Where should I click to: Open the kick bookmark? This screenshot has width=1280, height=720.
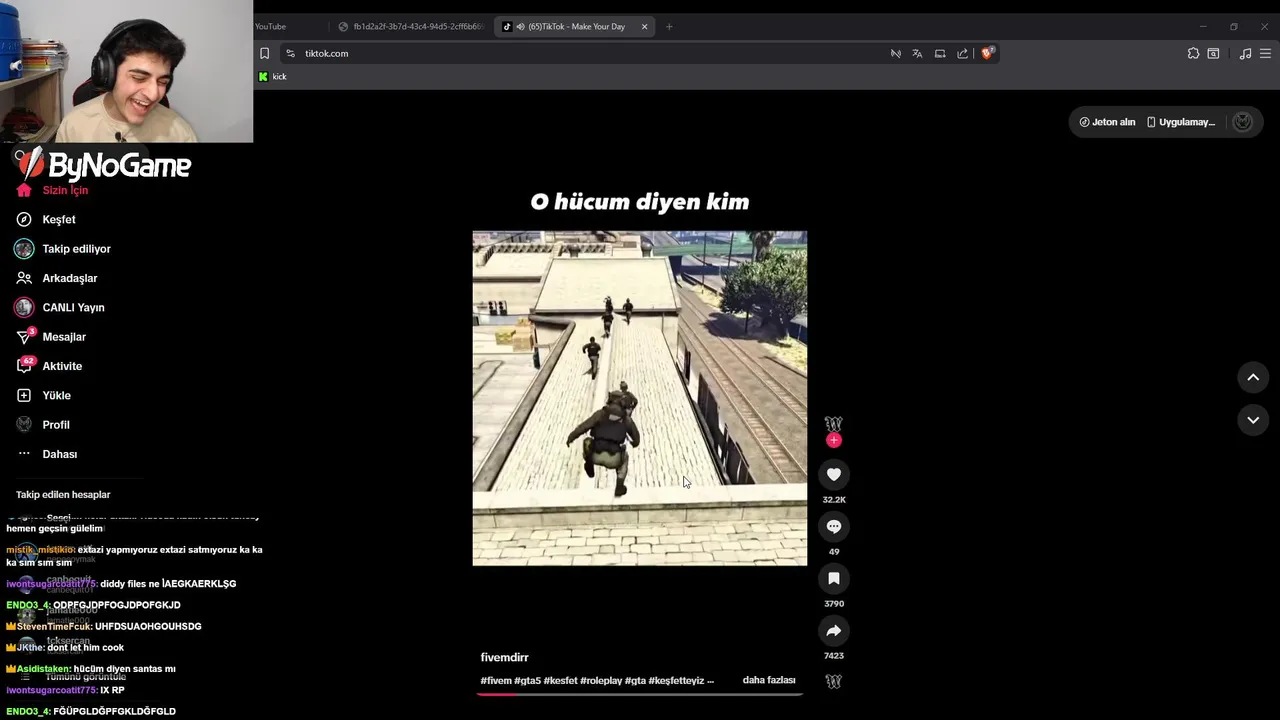pyautogui.click(x=273, y=77)
